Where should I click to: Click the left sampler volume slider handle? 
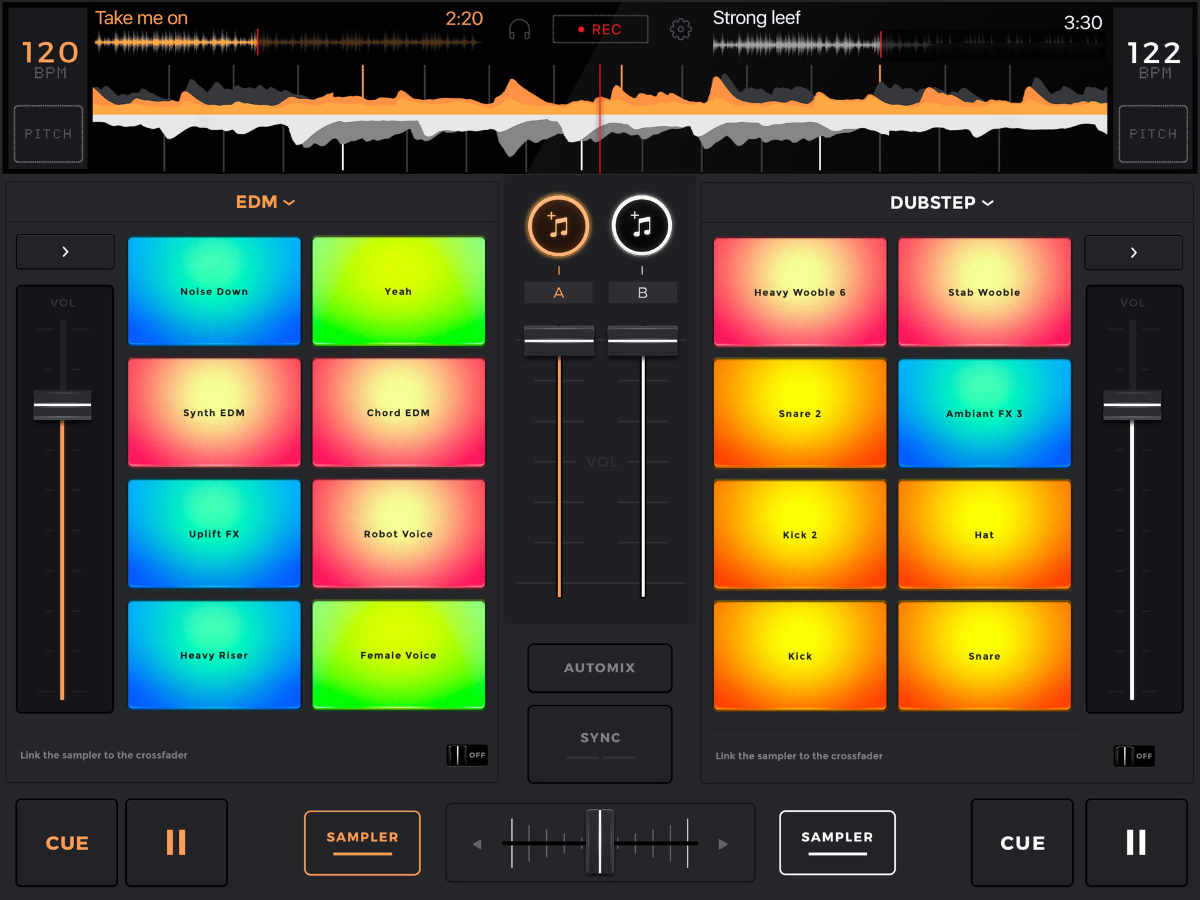(x=63, y=405)
